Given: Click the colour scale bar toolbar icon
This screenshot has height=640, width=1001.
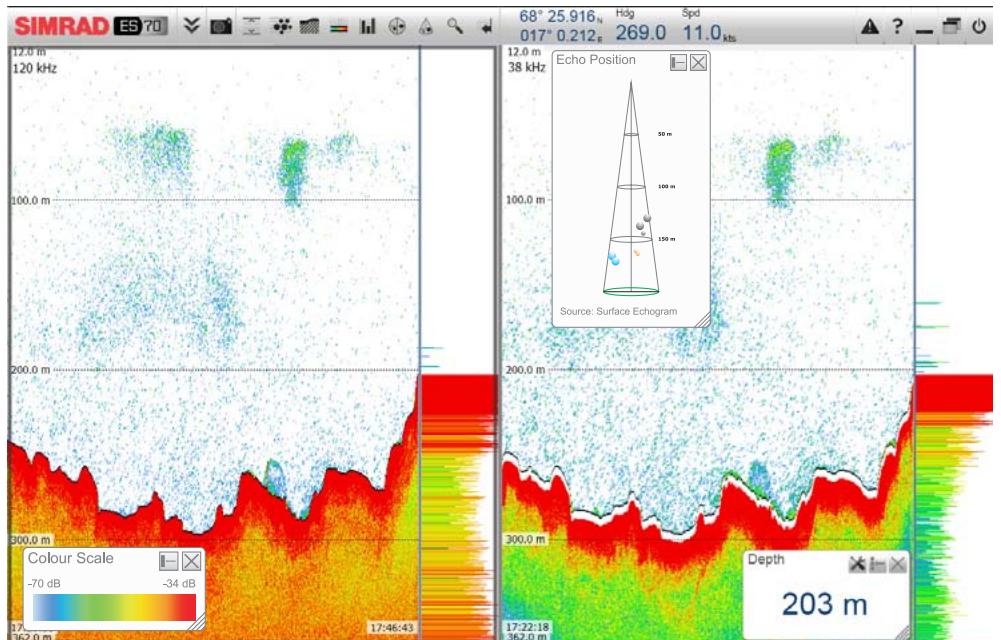Looking at the screenshot, I should click(x=338, y=24).
